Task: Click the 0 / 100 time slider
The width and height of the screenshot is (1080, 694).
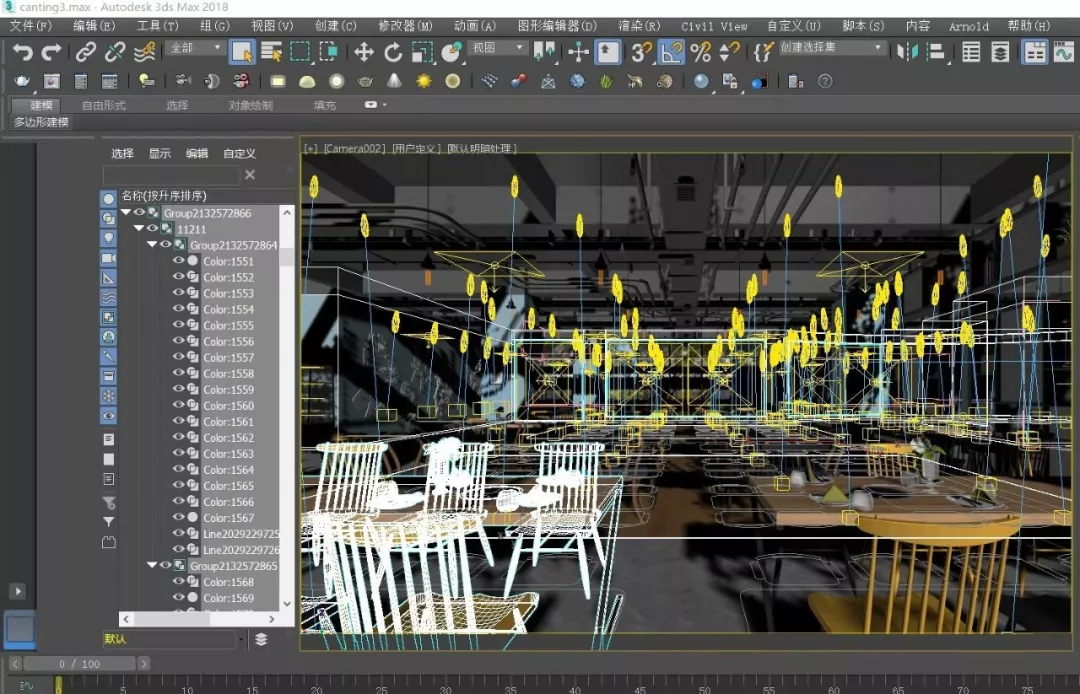Action: tap(79, 664)
